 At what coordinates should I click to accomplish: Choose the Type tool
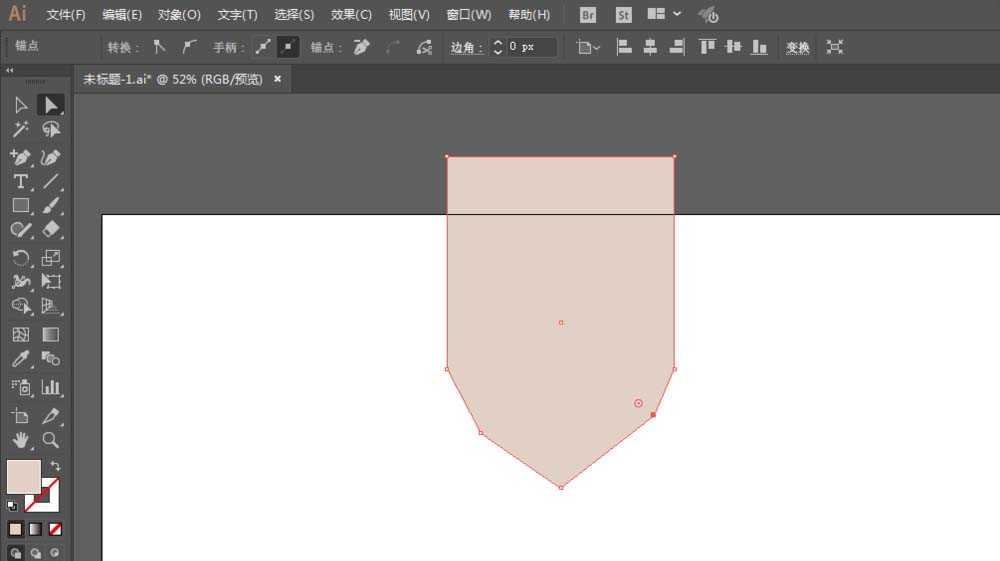[x=20, y=182]
